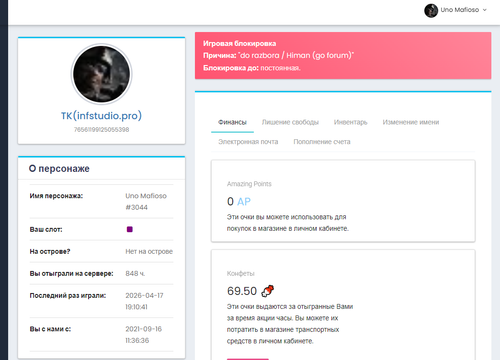Screen dimensions: 500x360
Task: Open the Uno Mafioso account dropdown
Action: (455, 10)
